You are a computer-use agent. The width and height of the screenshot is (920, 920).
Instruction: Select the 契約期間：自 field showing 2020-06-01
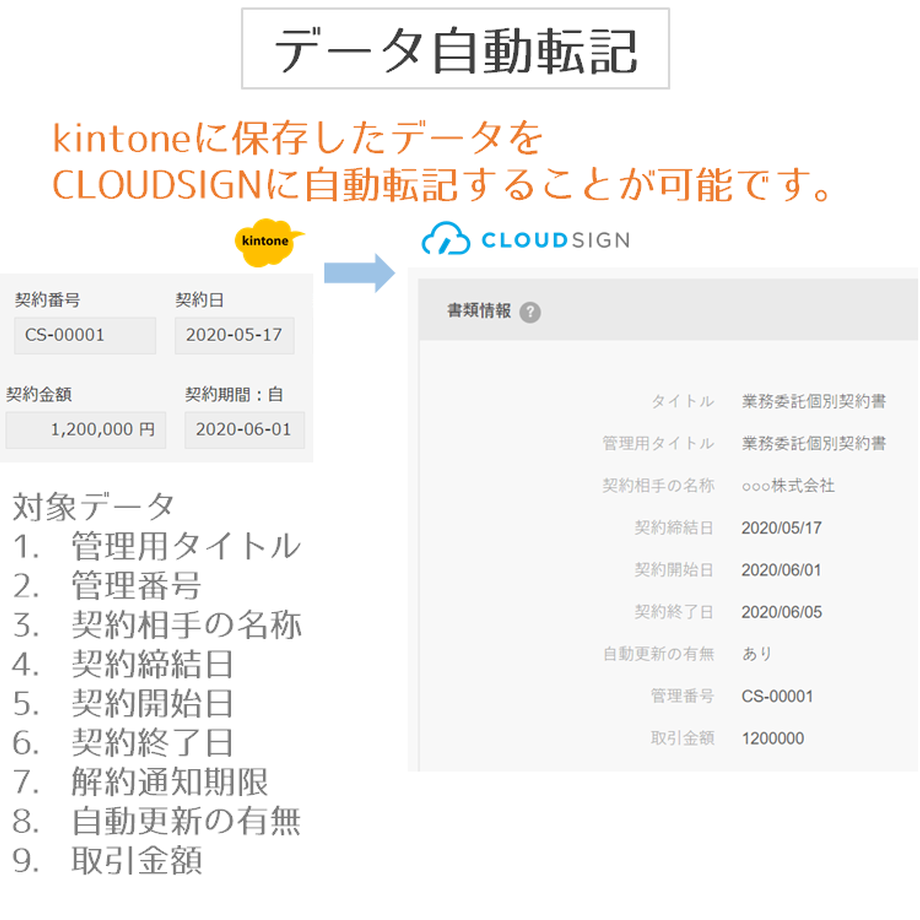click(245, 430)
